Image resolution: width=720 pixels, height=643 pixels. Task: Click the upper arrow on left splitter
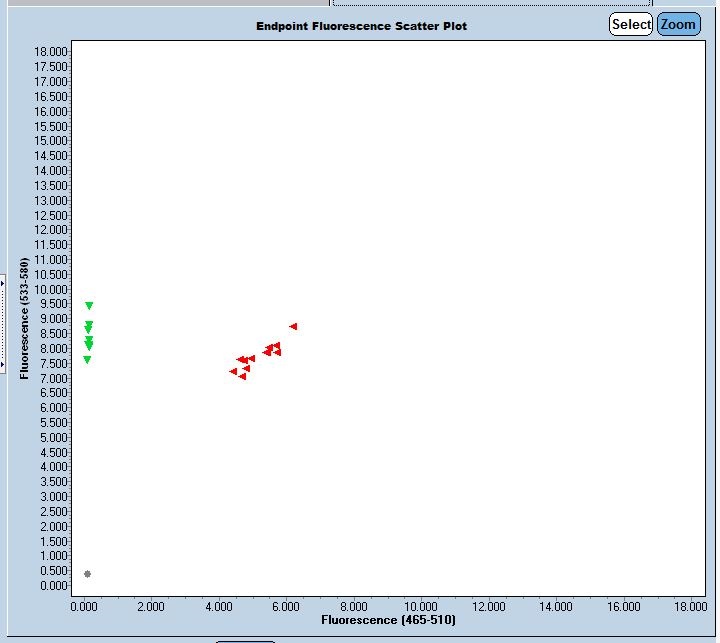(2, 284)
